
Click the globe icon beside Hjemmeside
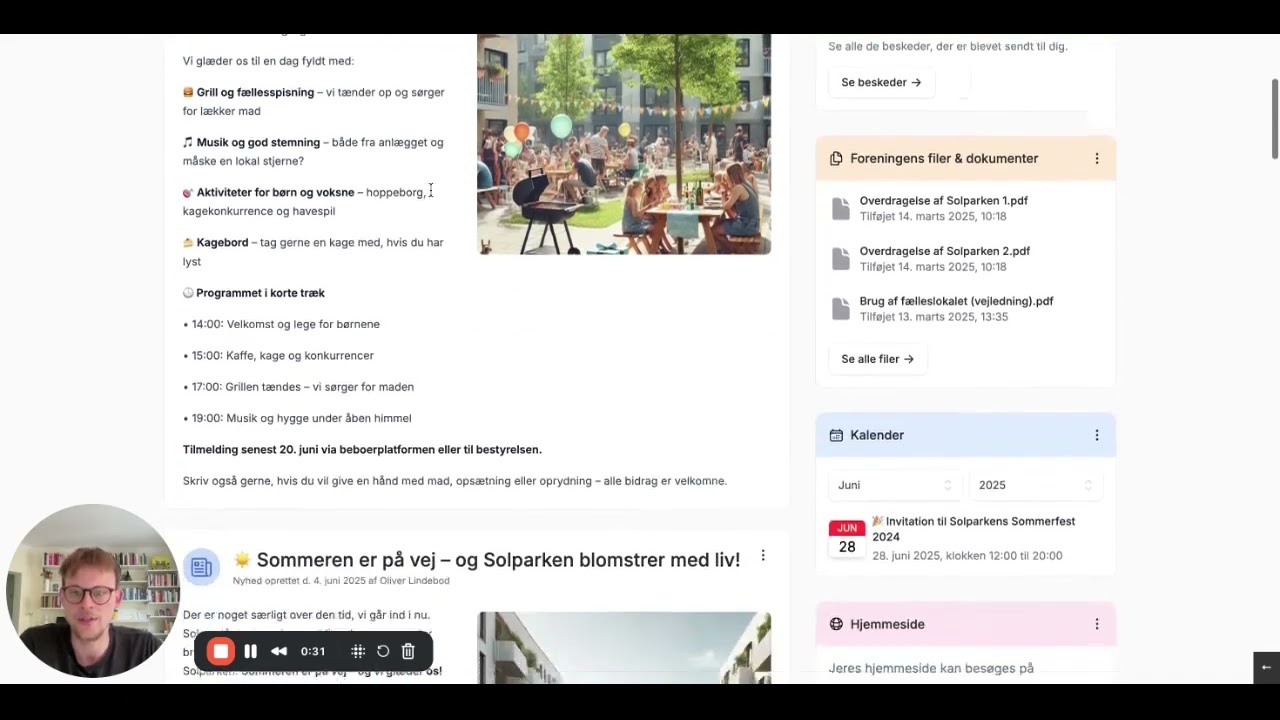[x=836, y=624]
